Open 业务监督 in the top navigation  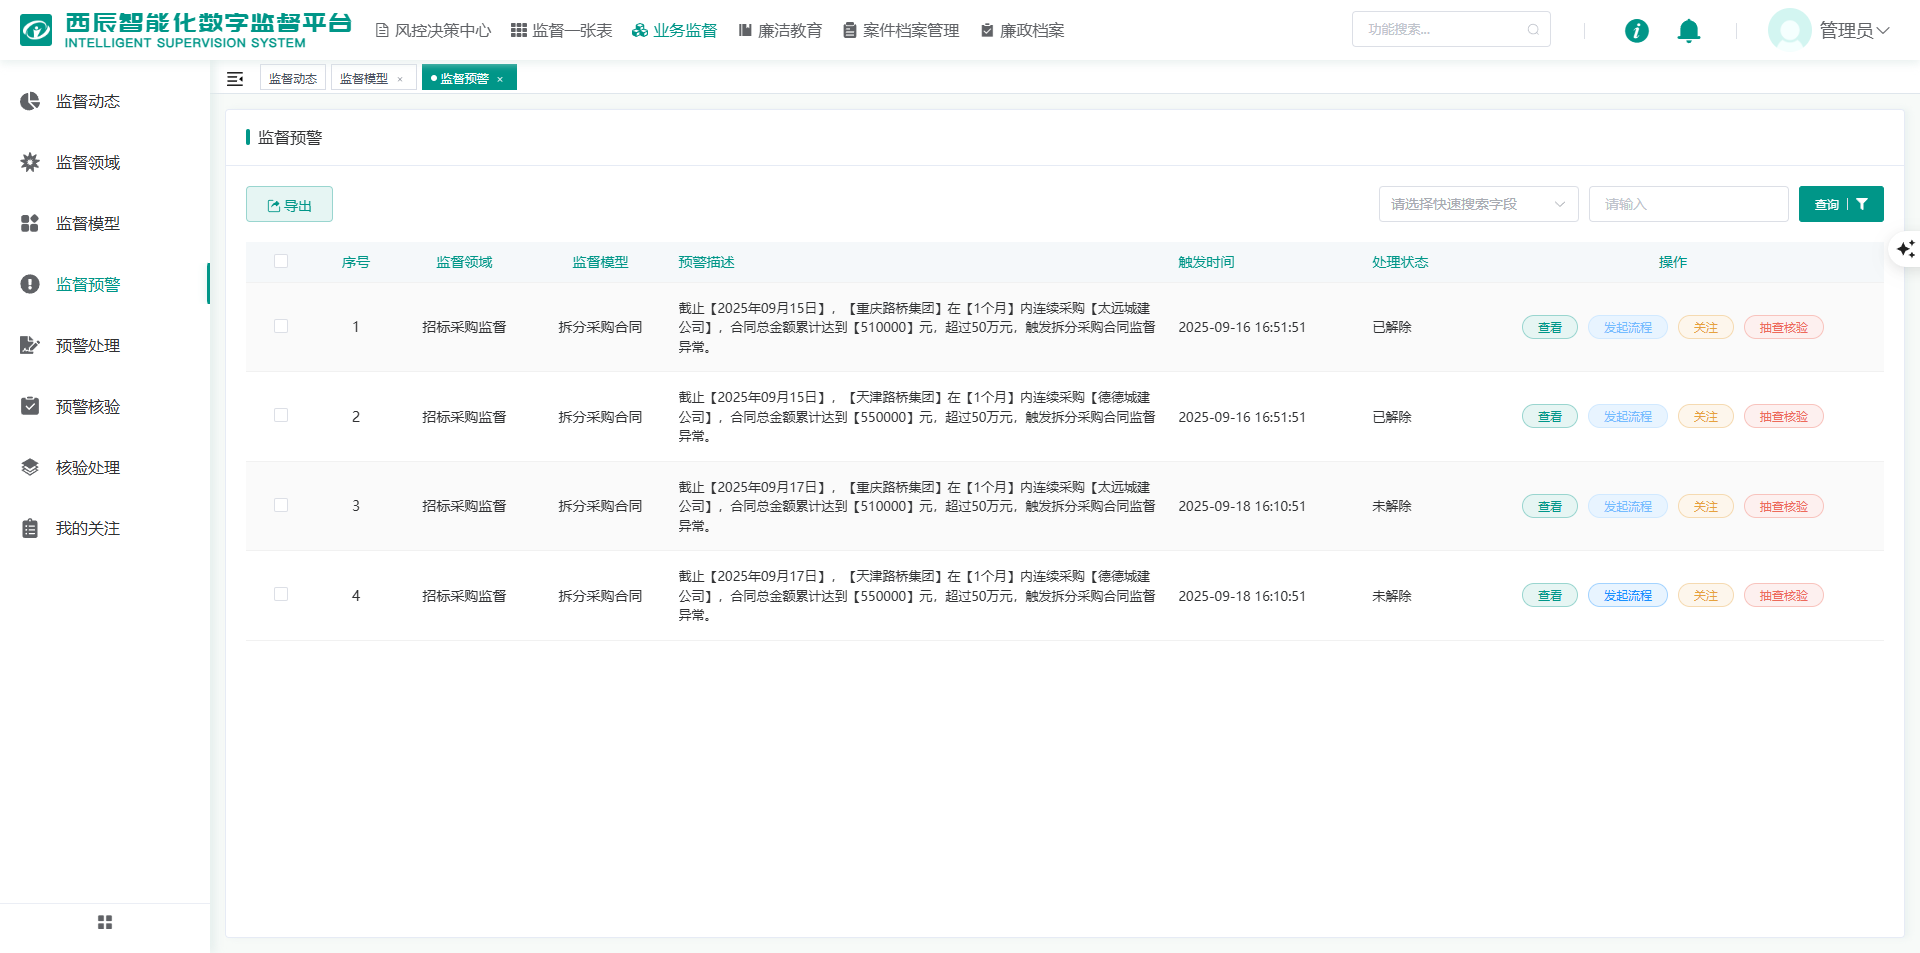(x=675, y=31)
